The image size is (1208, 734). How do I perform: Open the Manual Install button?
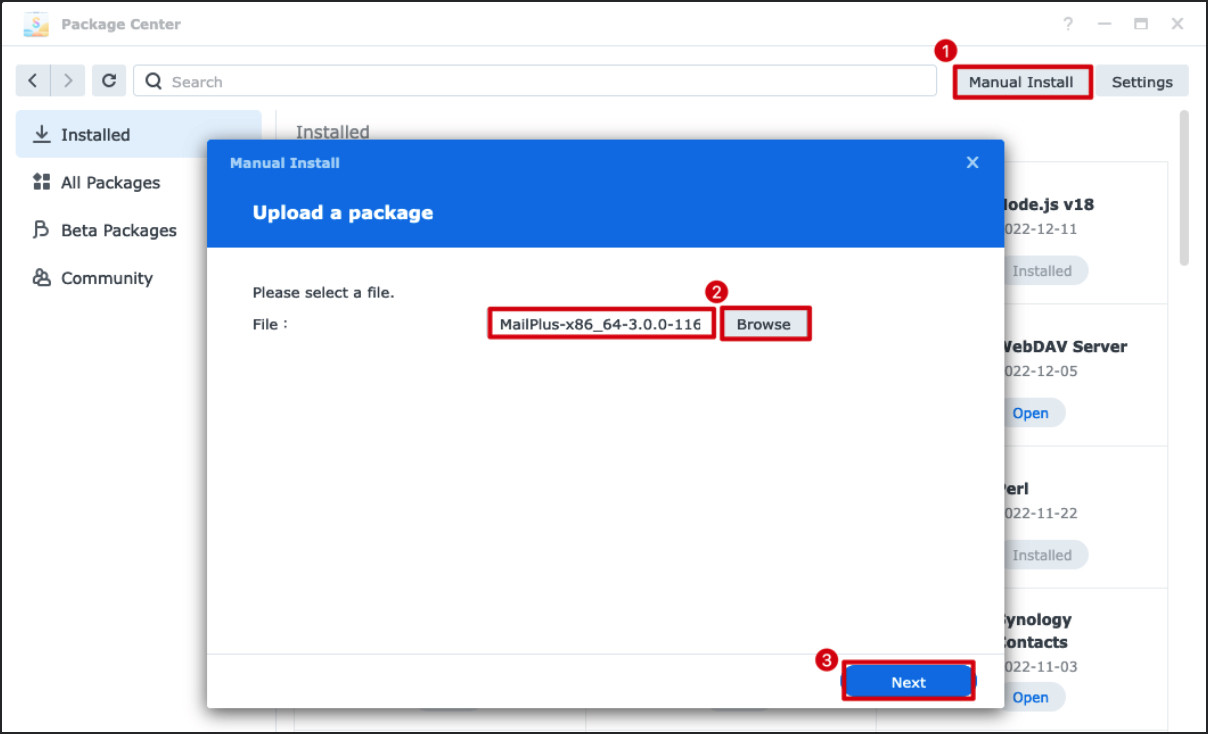tap(1021, 82)
